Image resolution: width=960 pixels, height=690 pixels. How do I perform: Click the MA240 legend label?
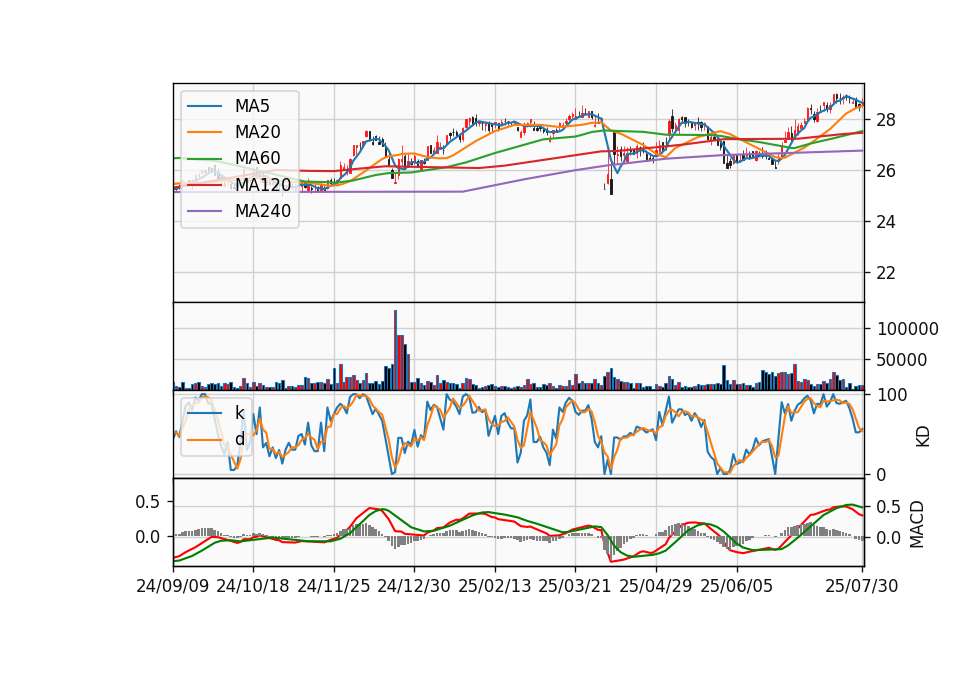[263, 211]
